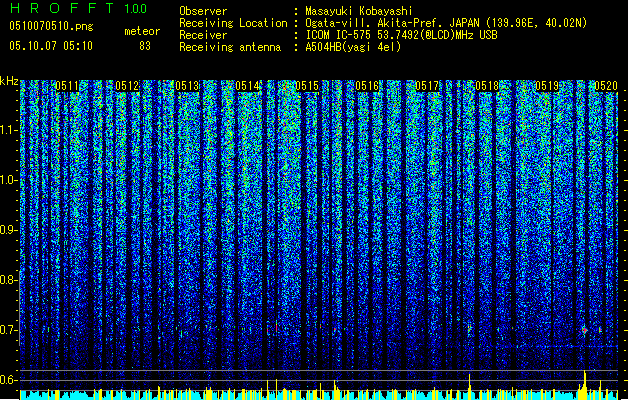Select the file name 0510070510.png
The image size is (629, 400).
(51, 26)
